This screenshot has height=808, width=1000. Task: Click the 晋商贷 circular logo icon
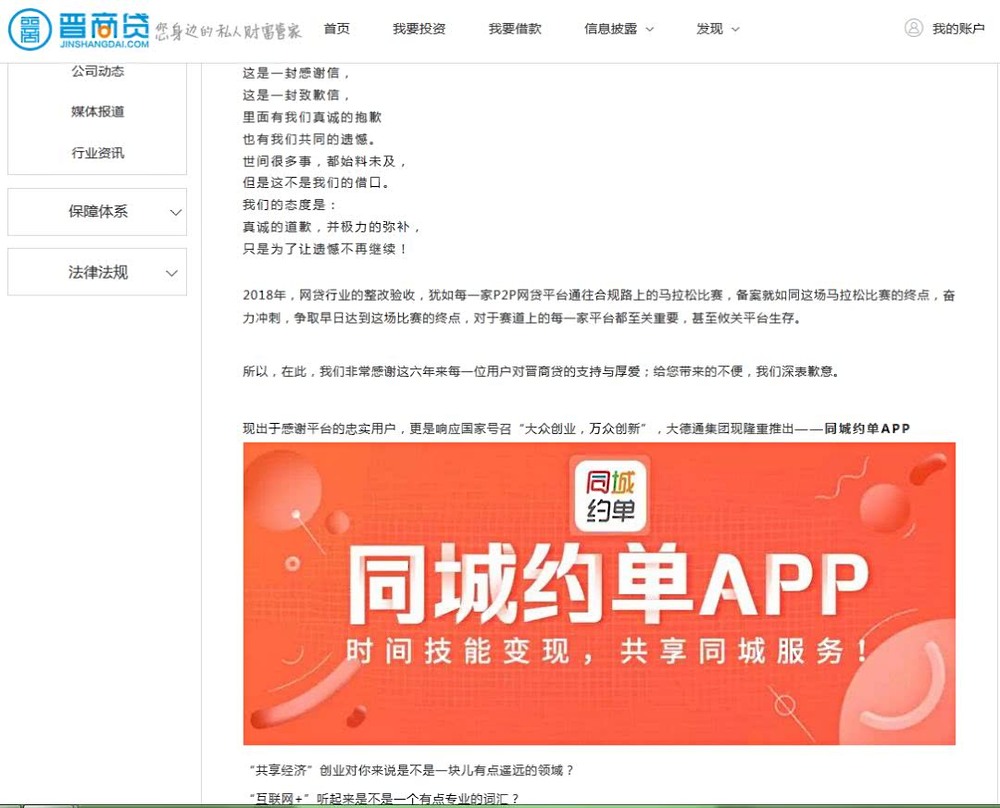30,28
